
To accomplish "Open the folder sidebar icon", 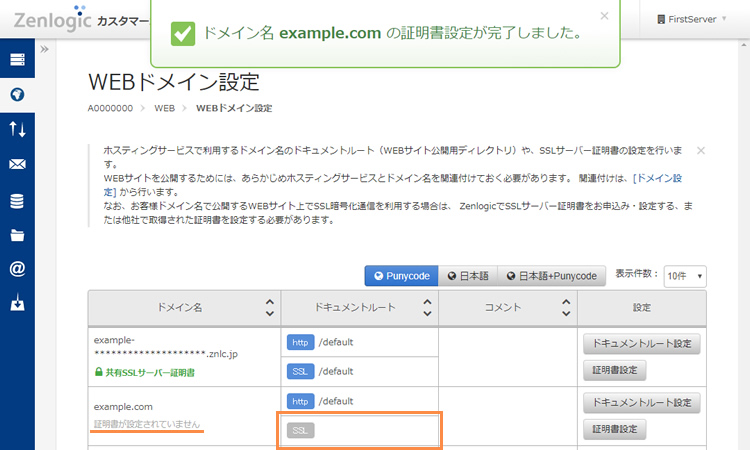I will coord(17,236).
